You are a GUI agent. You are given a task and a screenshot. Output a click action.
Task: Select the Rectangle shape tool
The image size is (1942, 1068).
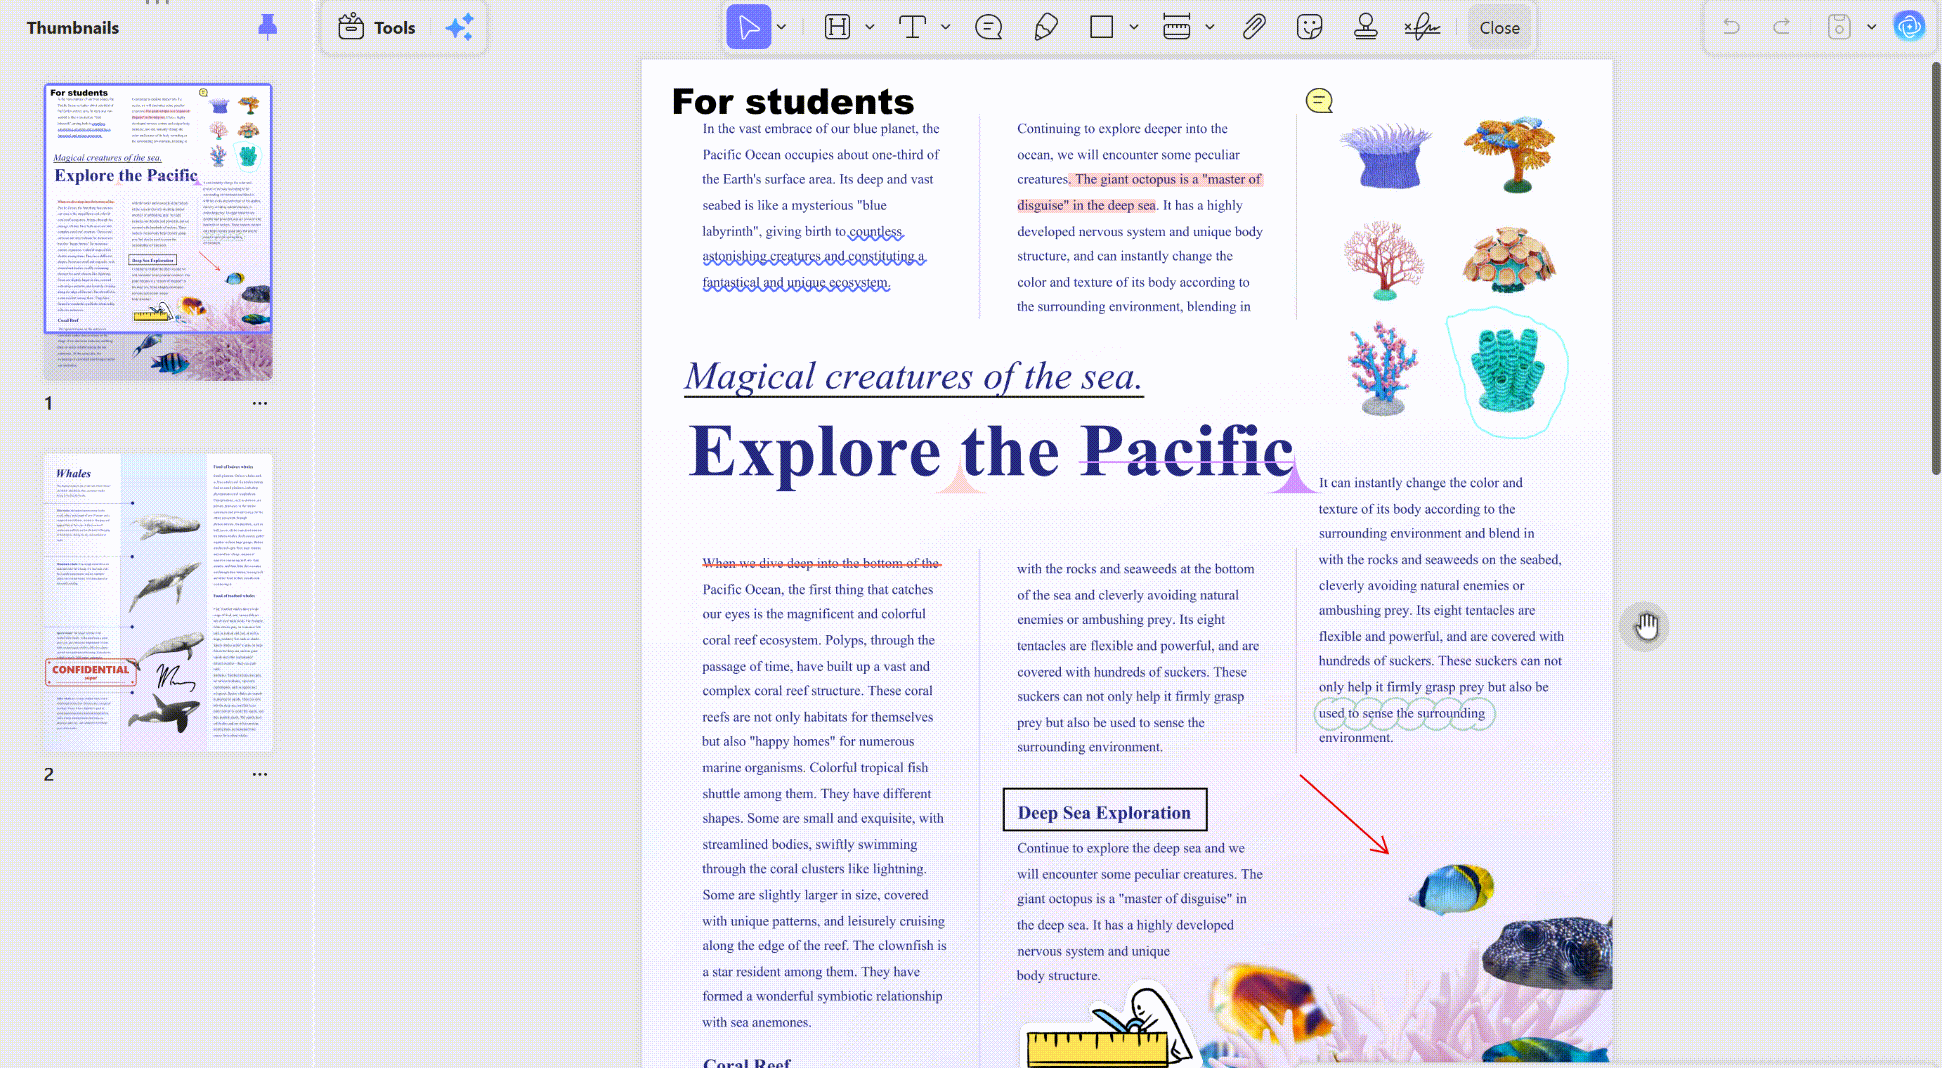tap(1101, 27)
